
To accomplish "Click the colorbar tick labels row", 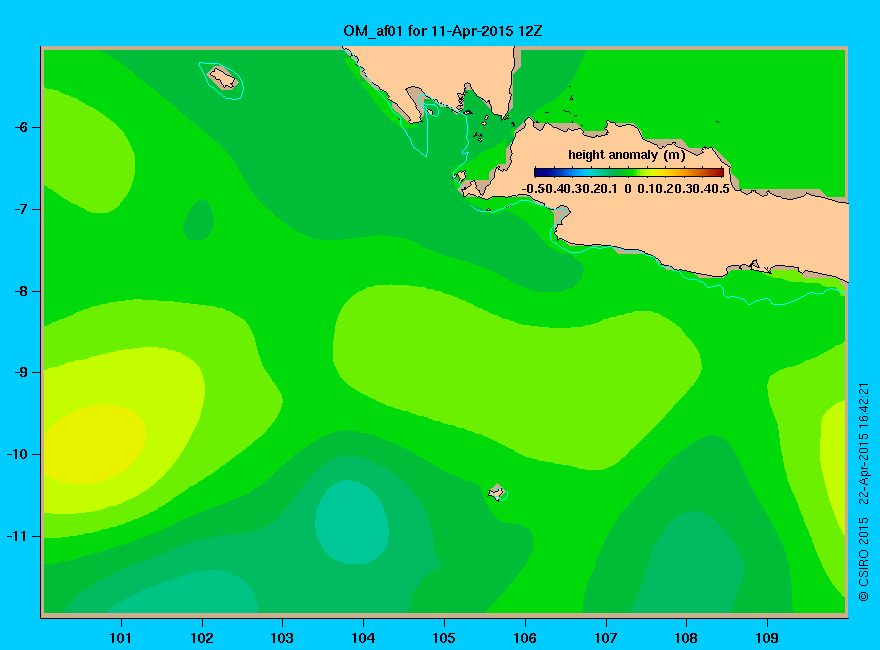I will (x=626, y=189).
